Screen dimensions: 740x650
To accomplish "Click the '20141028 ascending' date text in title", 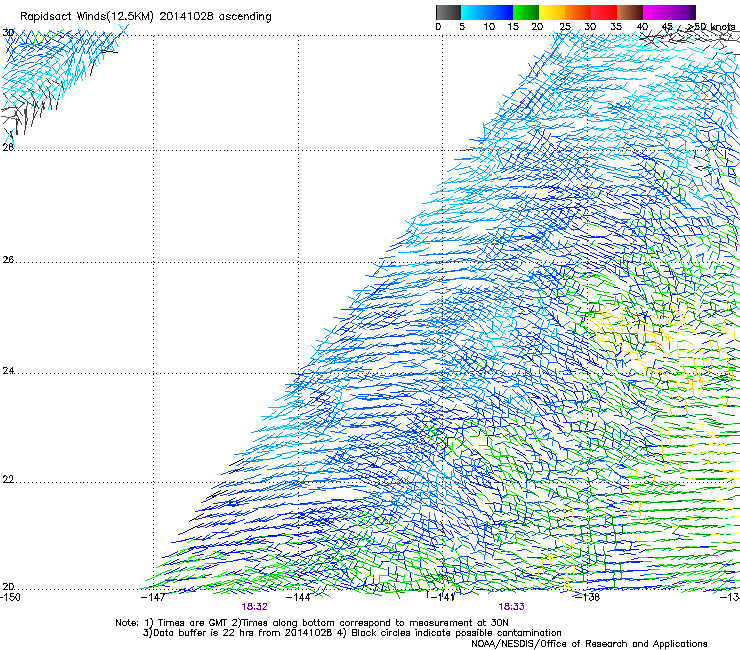I will point(215,17).
